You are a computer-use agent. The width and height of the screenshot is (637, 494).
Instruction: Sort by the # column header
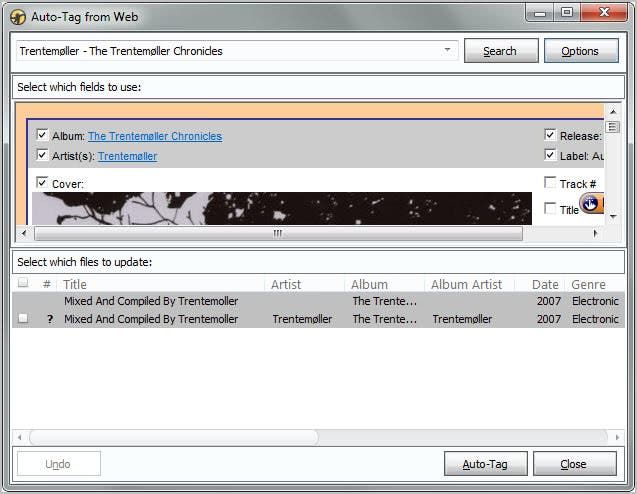click(x=47, y=284)
